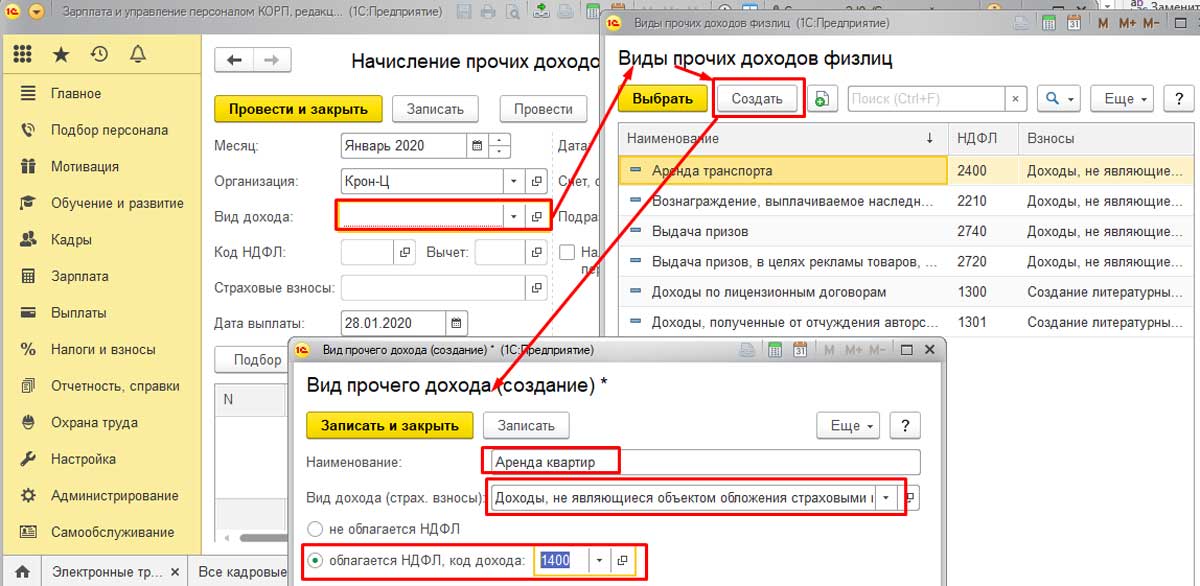
Task: Open Налоги и взносы in the sidebar
Action: click(103, 349)
